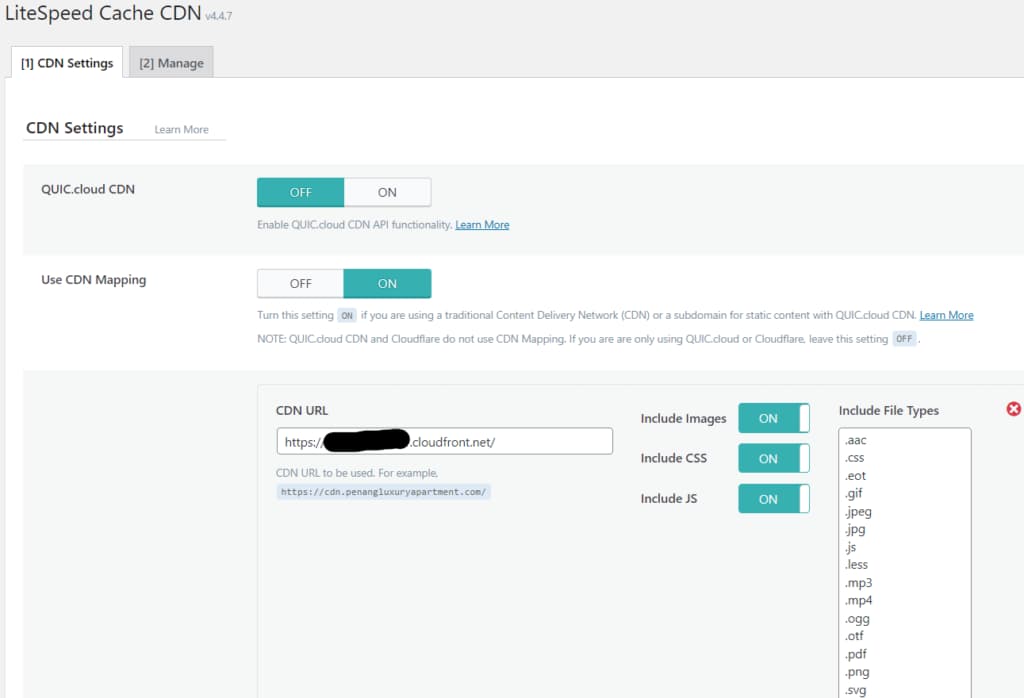Image resolution: width=1024 pixels, height=698 pixels.
Task: Turn Use CDN Mapping ON
Action: point(387,283)
